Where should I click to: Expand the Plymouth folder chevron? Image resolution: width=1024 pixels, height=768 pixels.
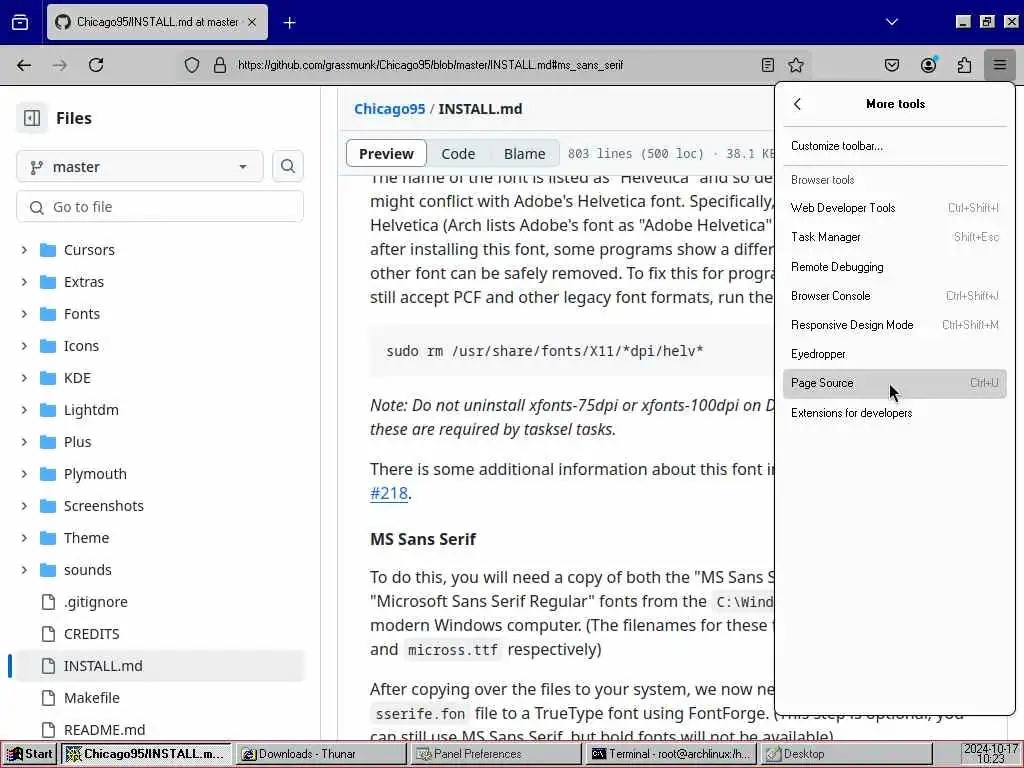click(x=24, y=474)
